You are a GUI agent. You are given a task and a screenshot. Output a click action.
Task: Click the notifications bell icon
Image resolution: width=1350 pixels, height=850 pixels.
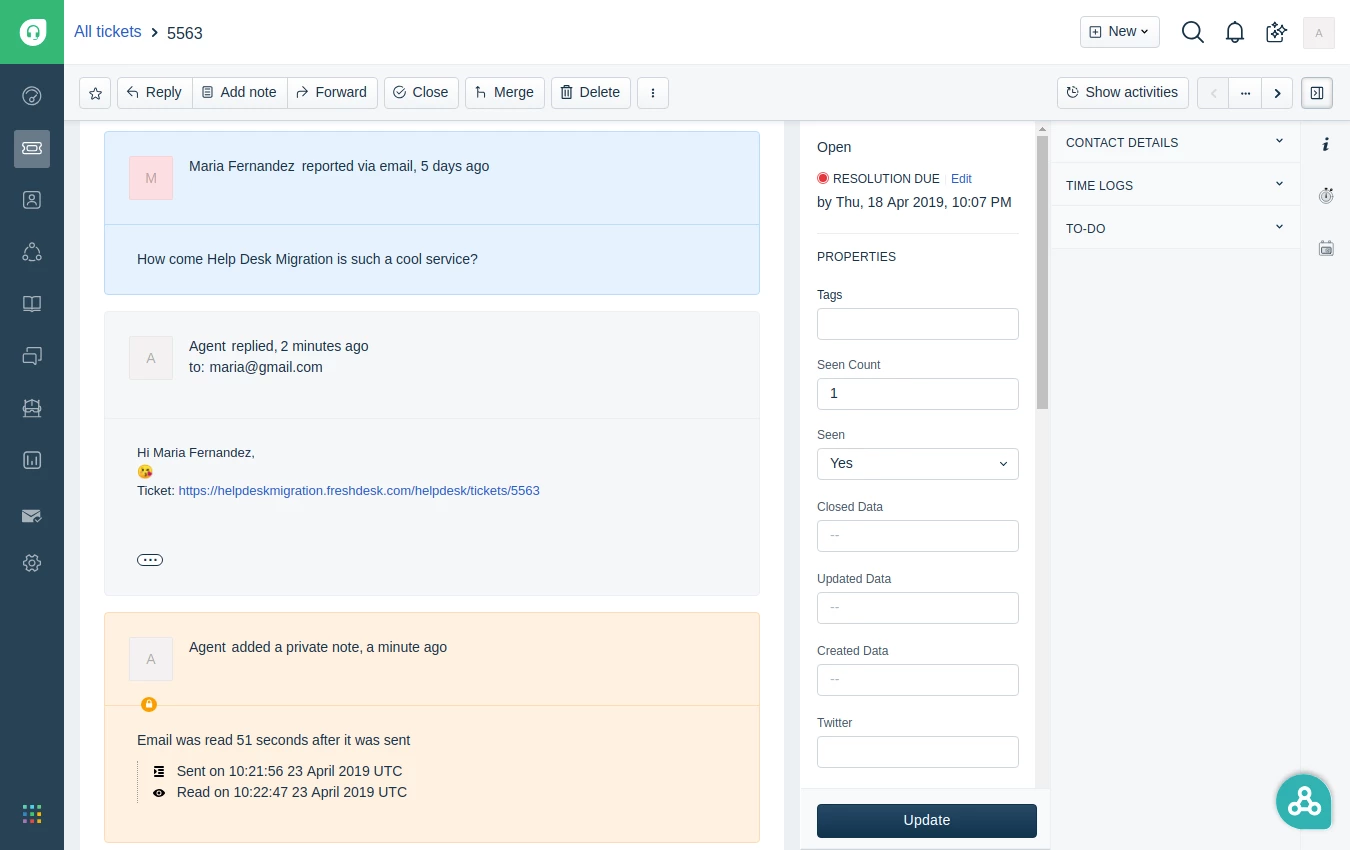[x=1235, y=32]
